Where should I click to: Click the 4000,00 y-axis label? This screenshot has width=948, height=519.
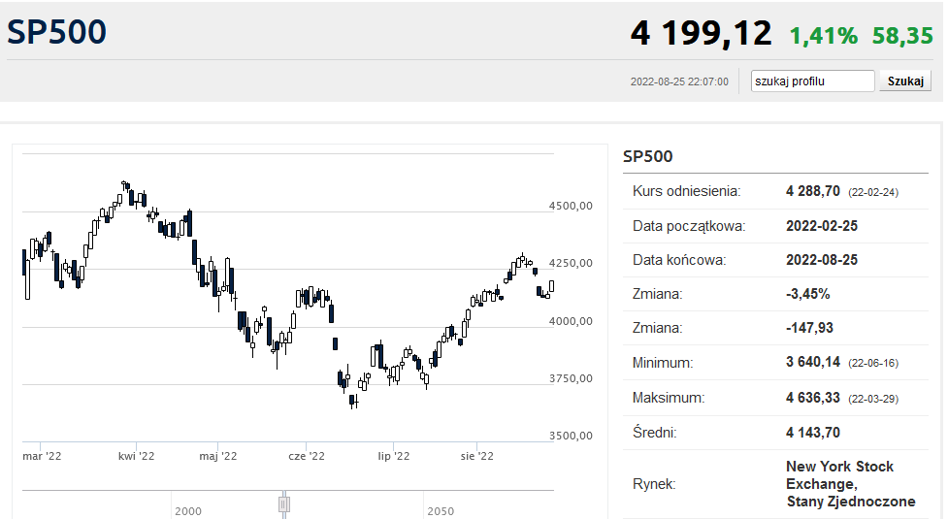point(570,321)
